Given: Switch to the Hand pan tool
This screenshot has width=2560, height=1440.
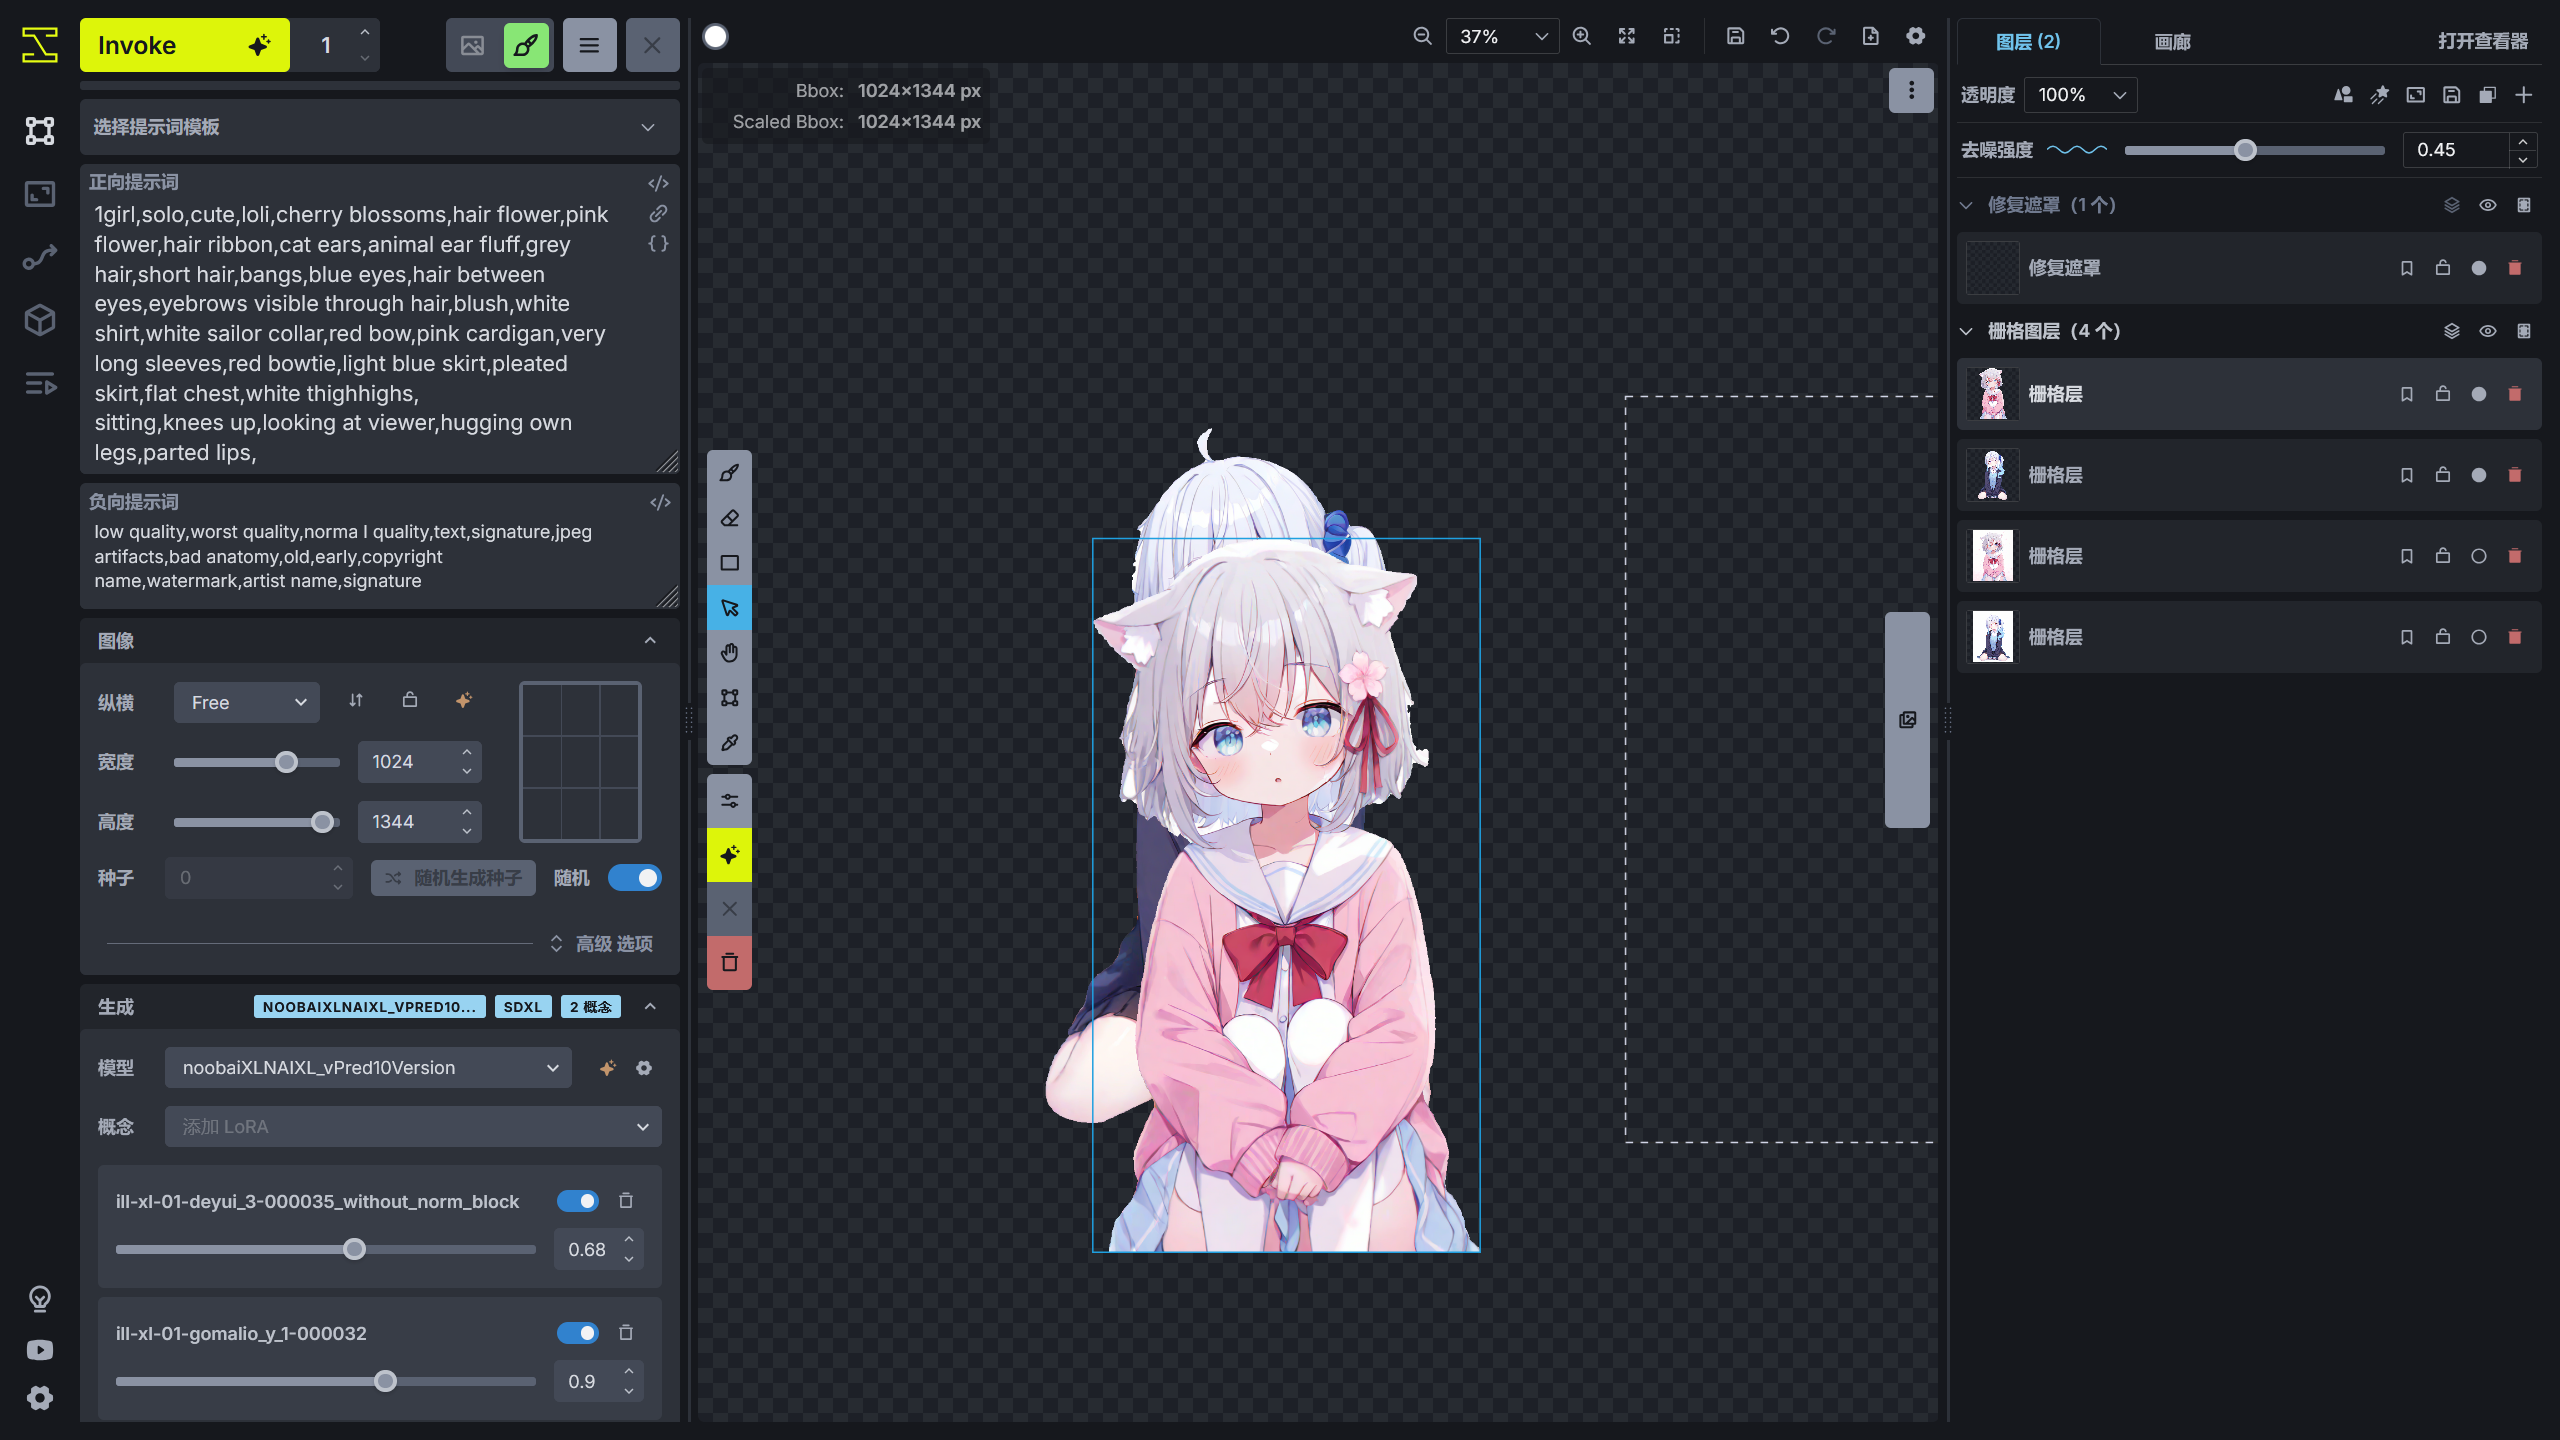Looking at the screenshot, I should point(728,652).
